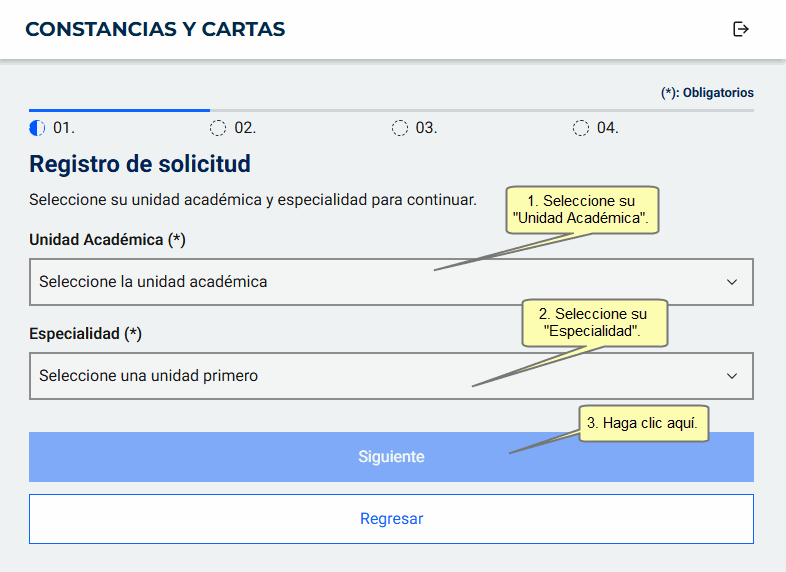Select the "04." step label
This screenshot has width=786, height=572.
(608, 128)
